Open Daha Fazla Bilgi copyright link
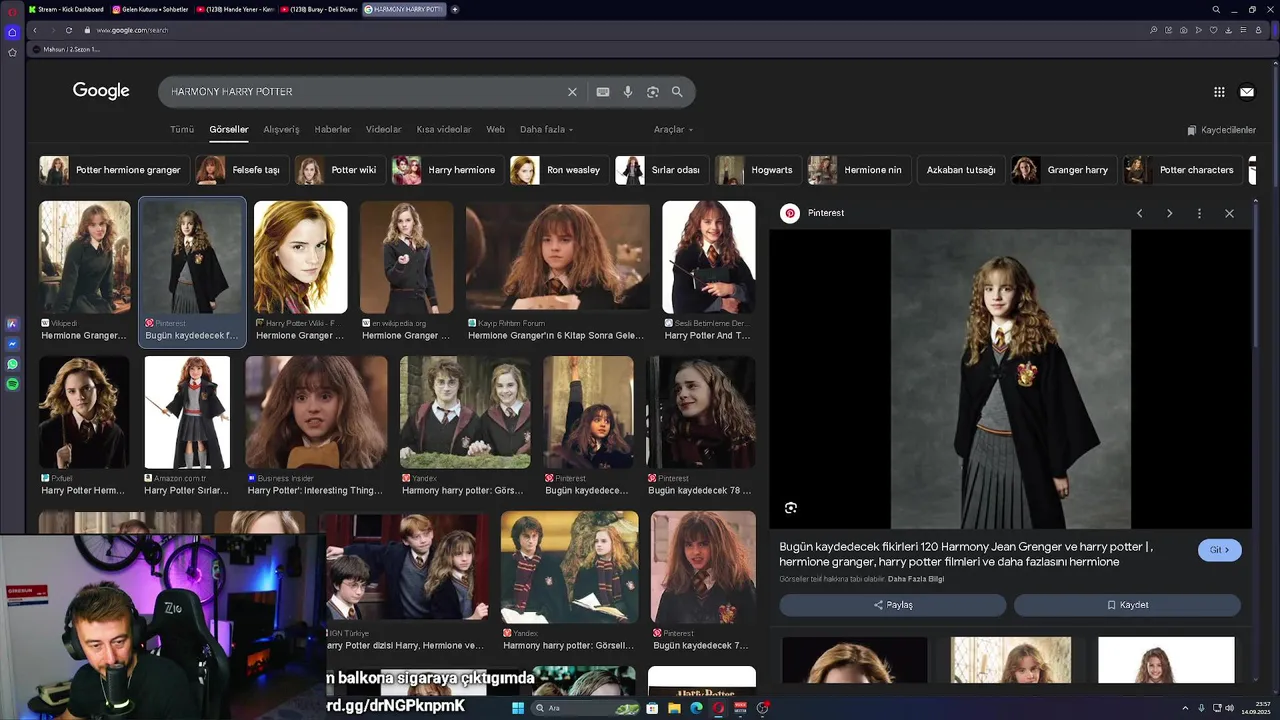1280x720 pixels. coord(916,579)
